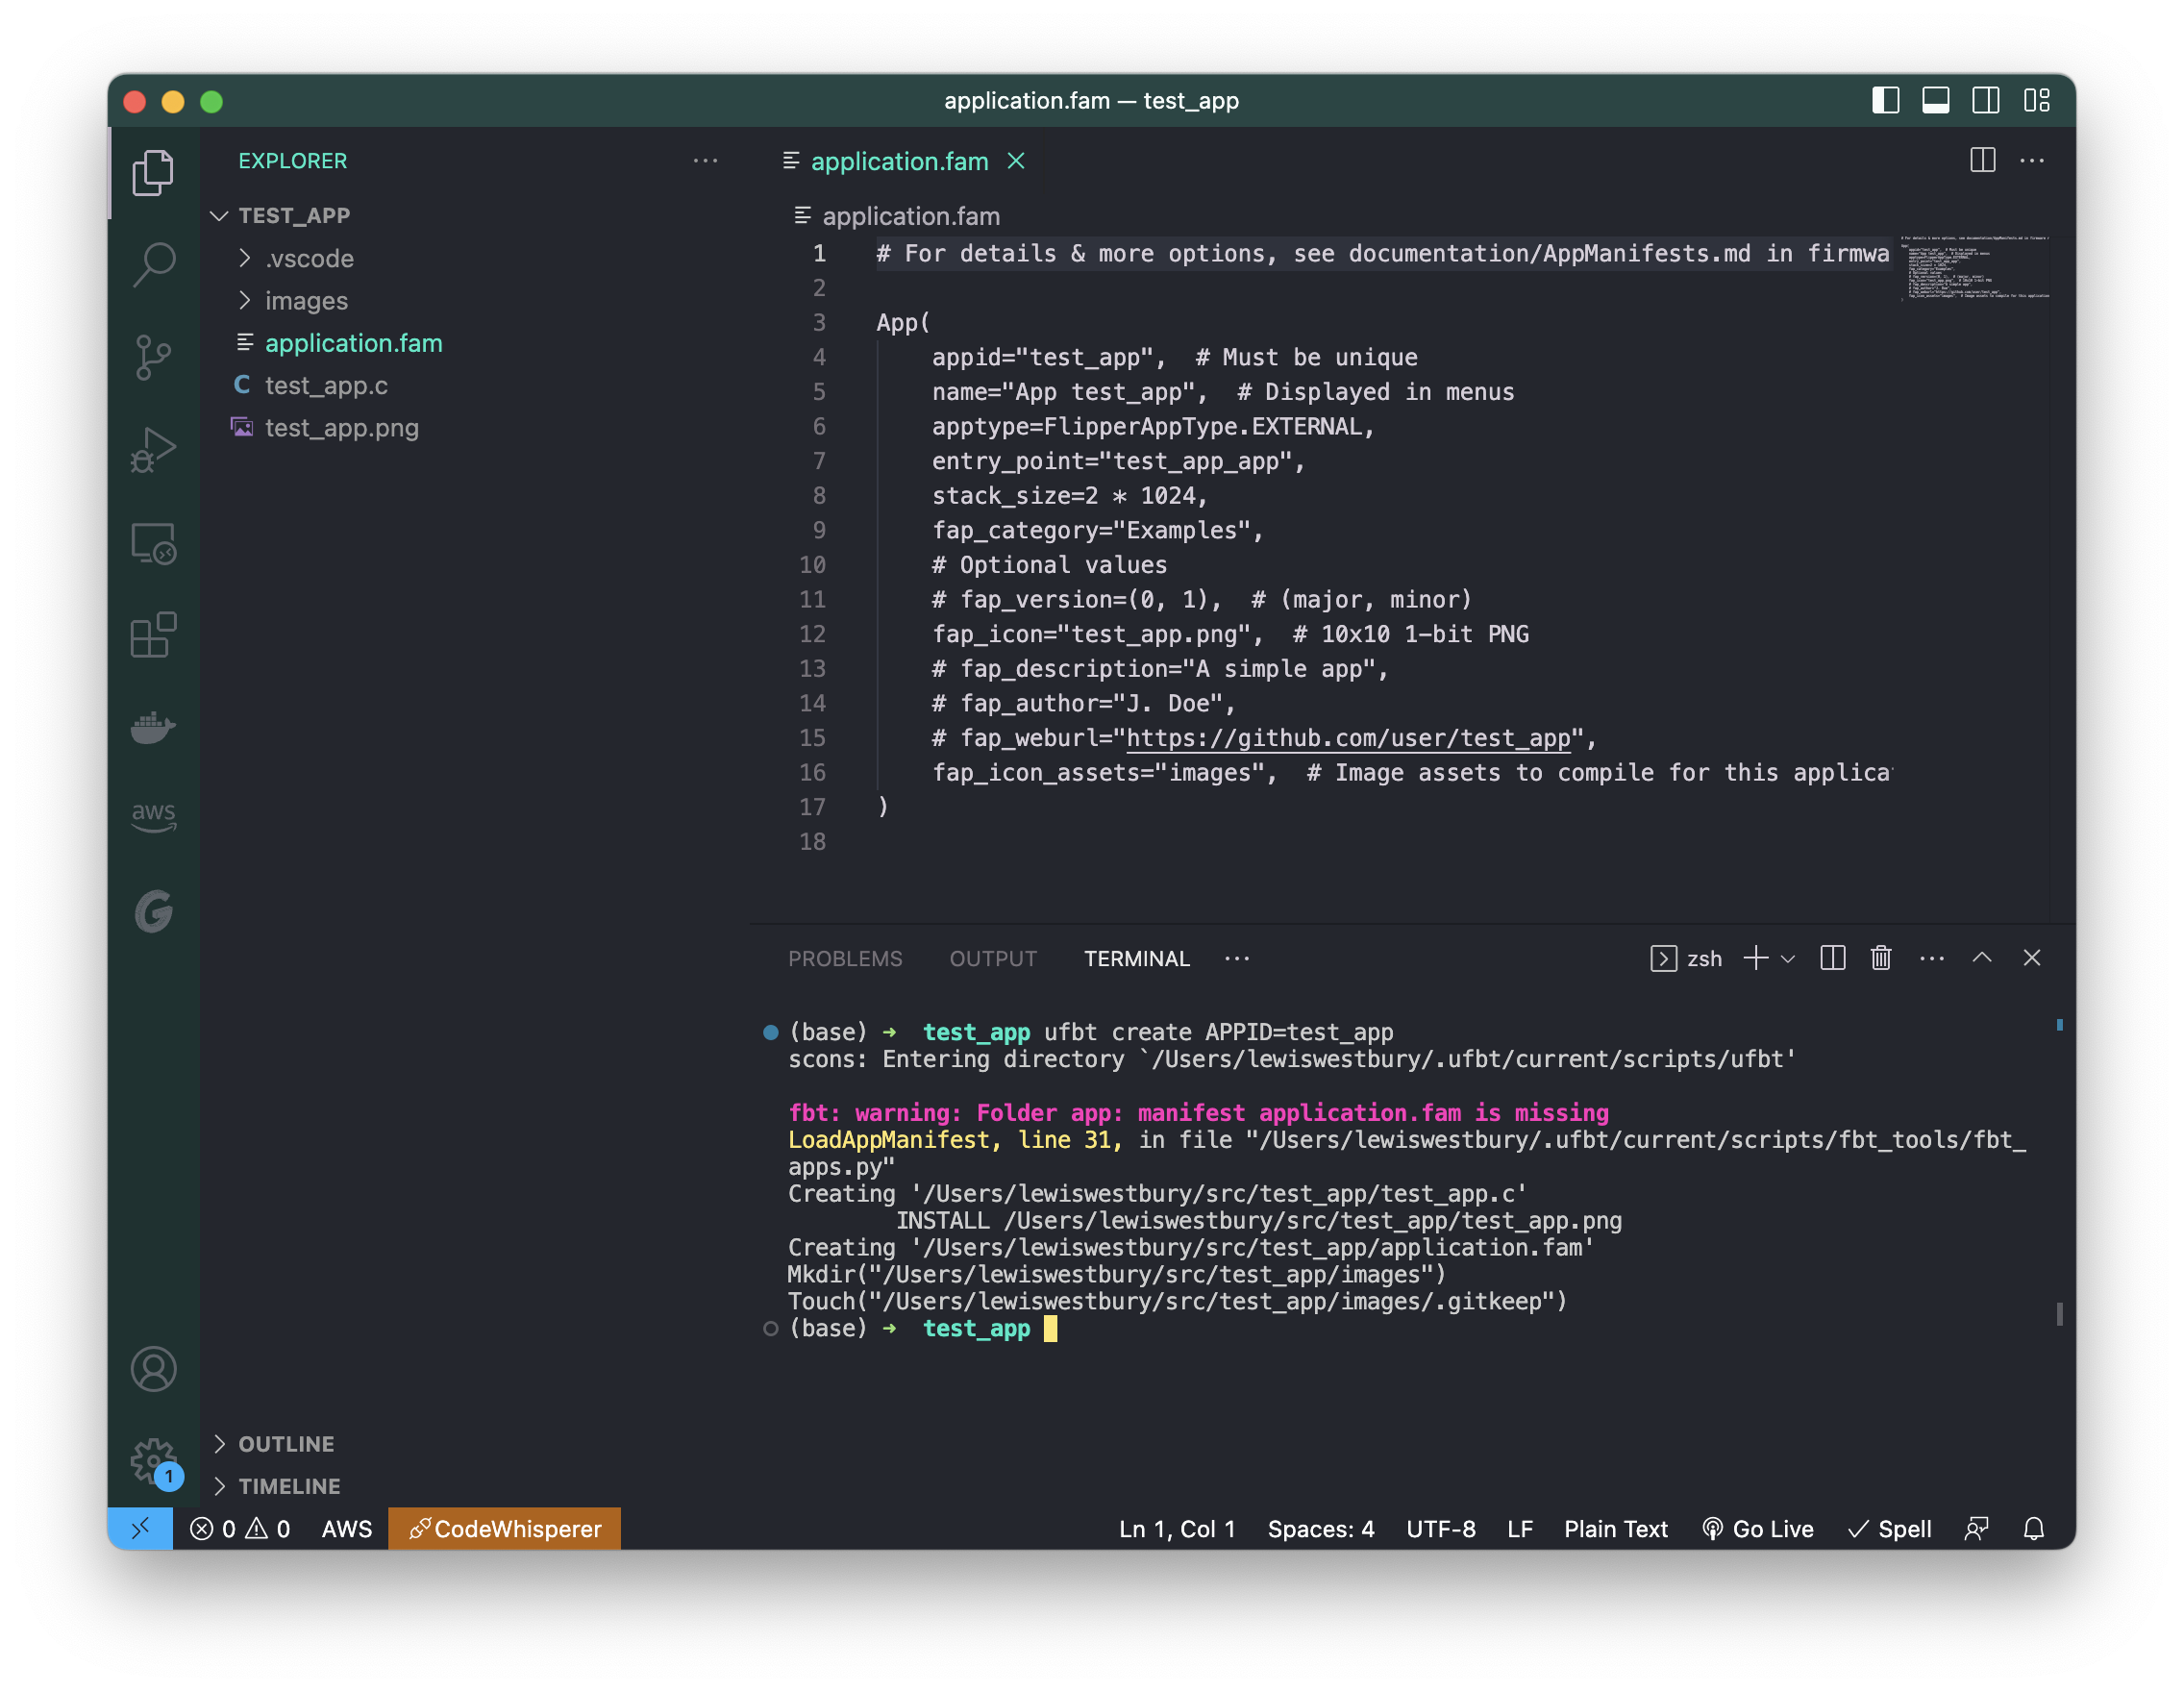Maximize the panel size chevron
The image size is (2184, 1692).
click(x=1982, y=958)
